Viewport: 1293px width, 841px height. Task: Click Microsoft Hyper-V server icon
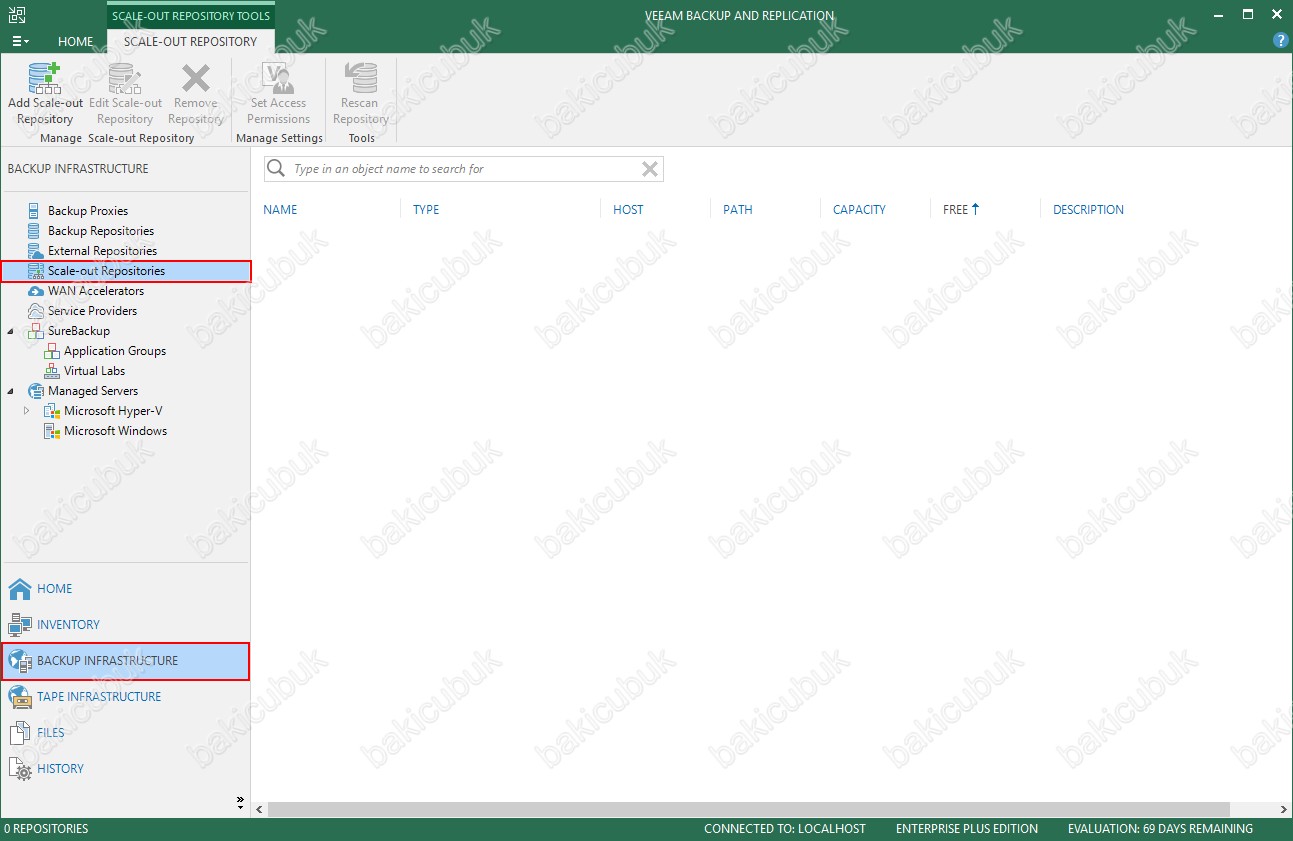point(52,411)
